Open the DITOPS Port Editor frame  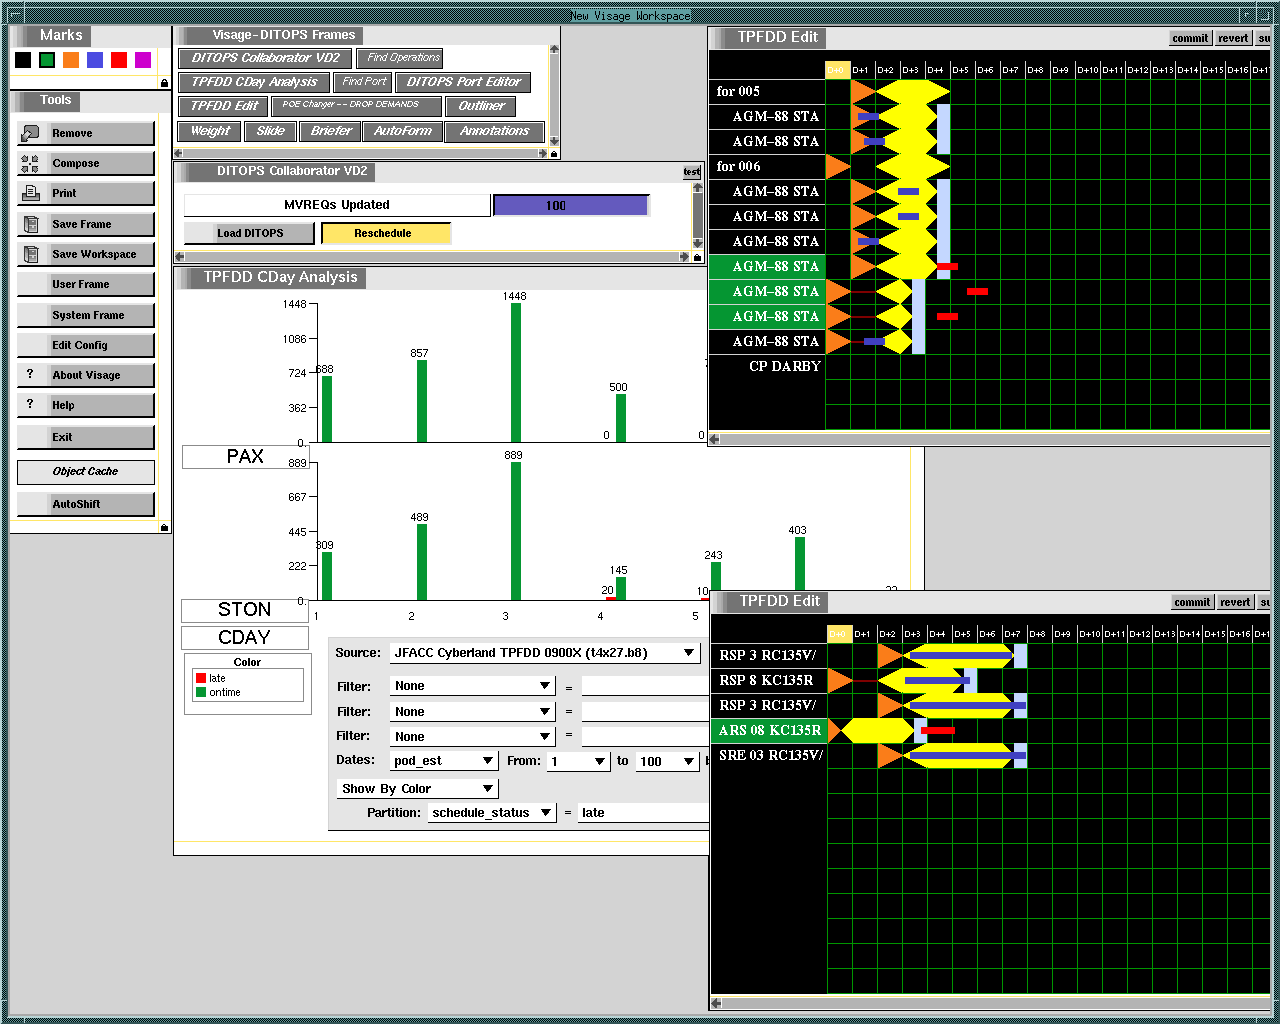(463, 82)
